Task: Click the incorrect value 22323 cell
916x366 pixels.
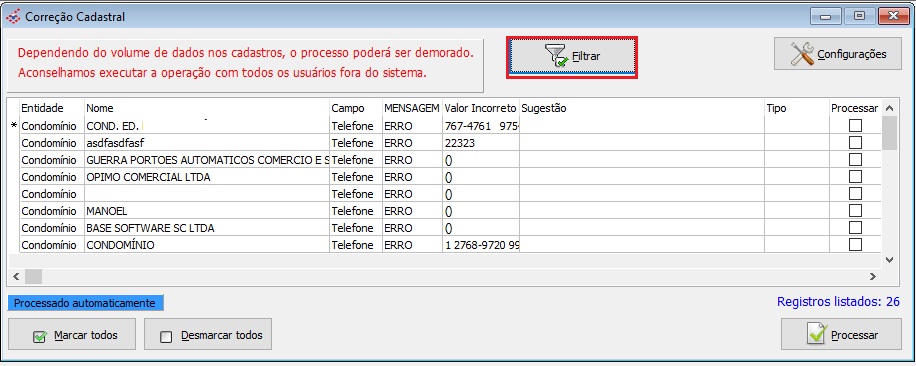Action: 481,143
